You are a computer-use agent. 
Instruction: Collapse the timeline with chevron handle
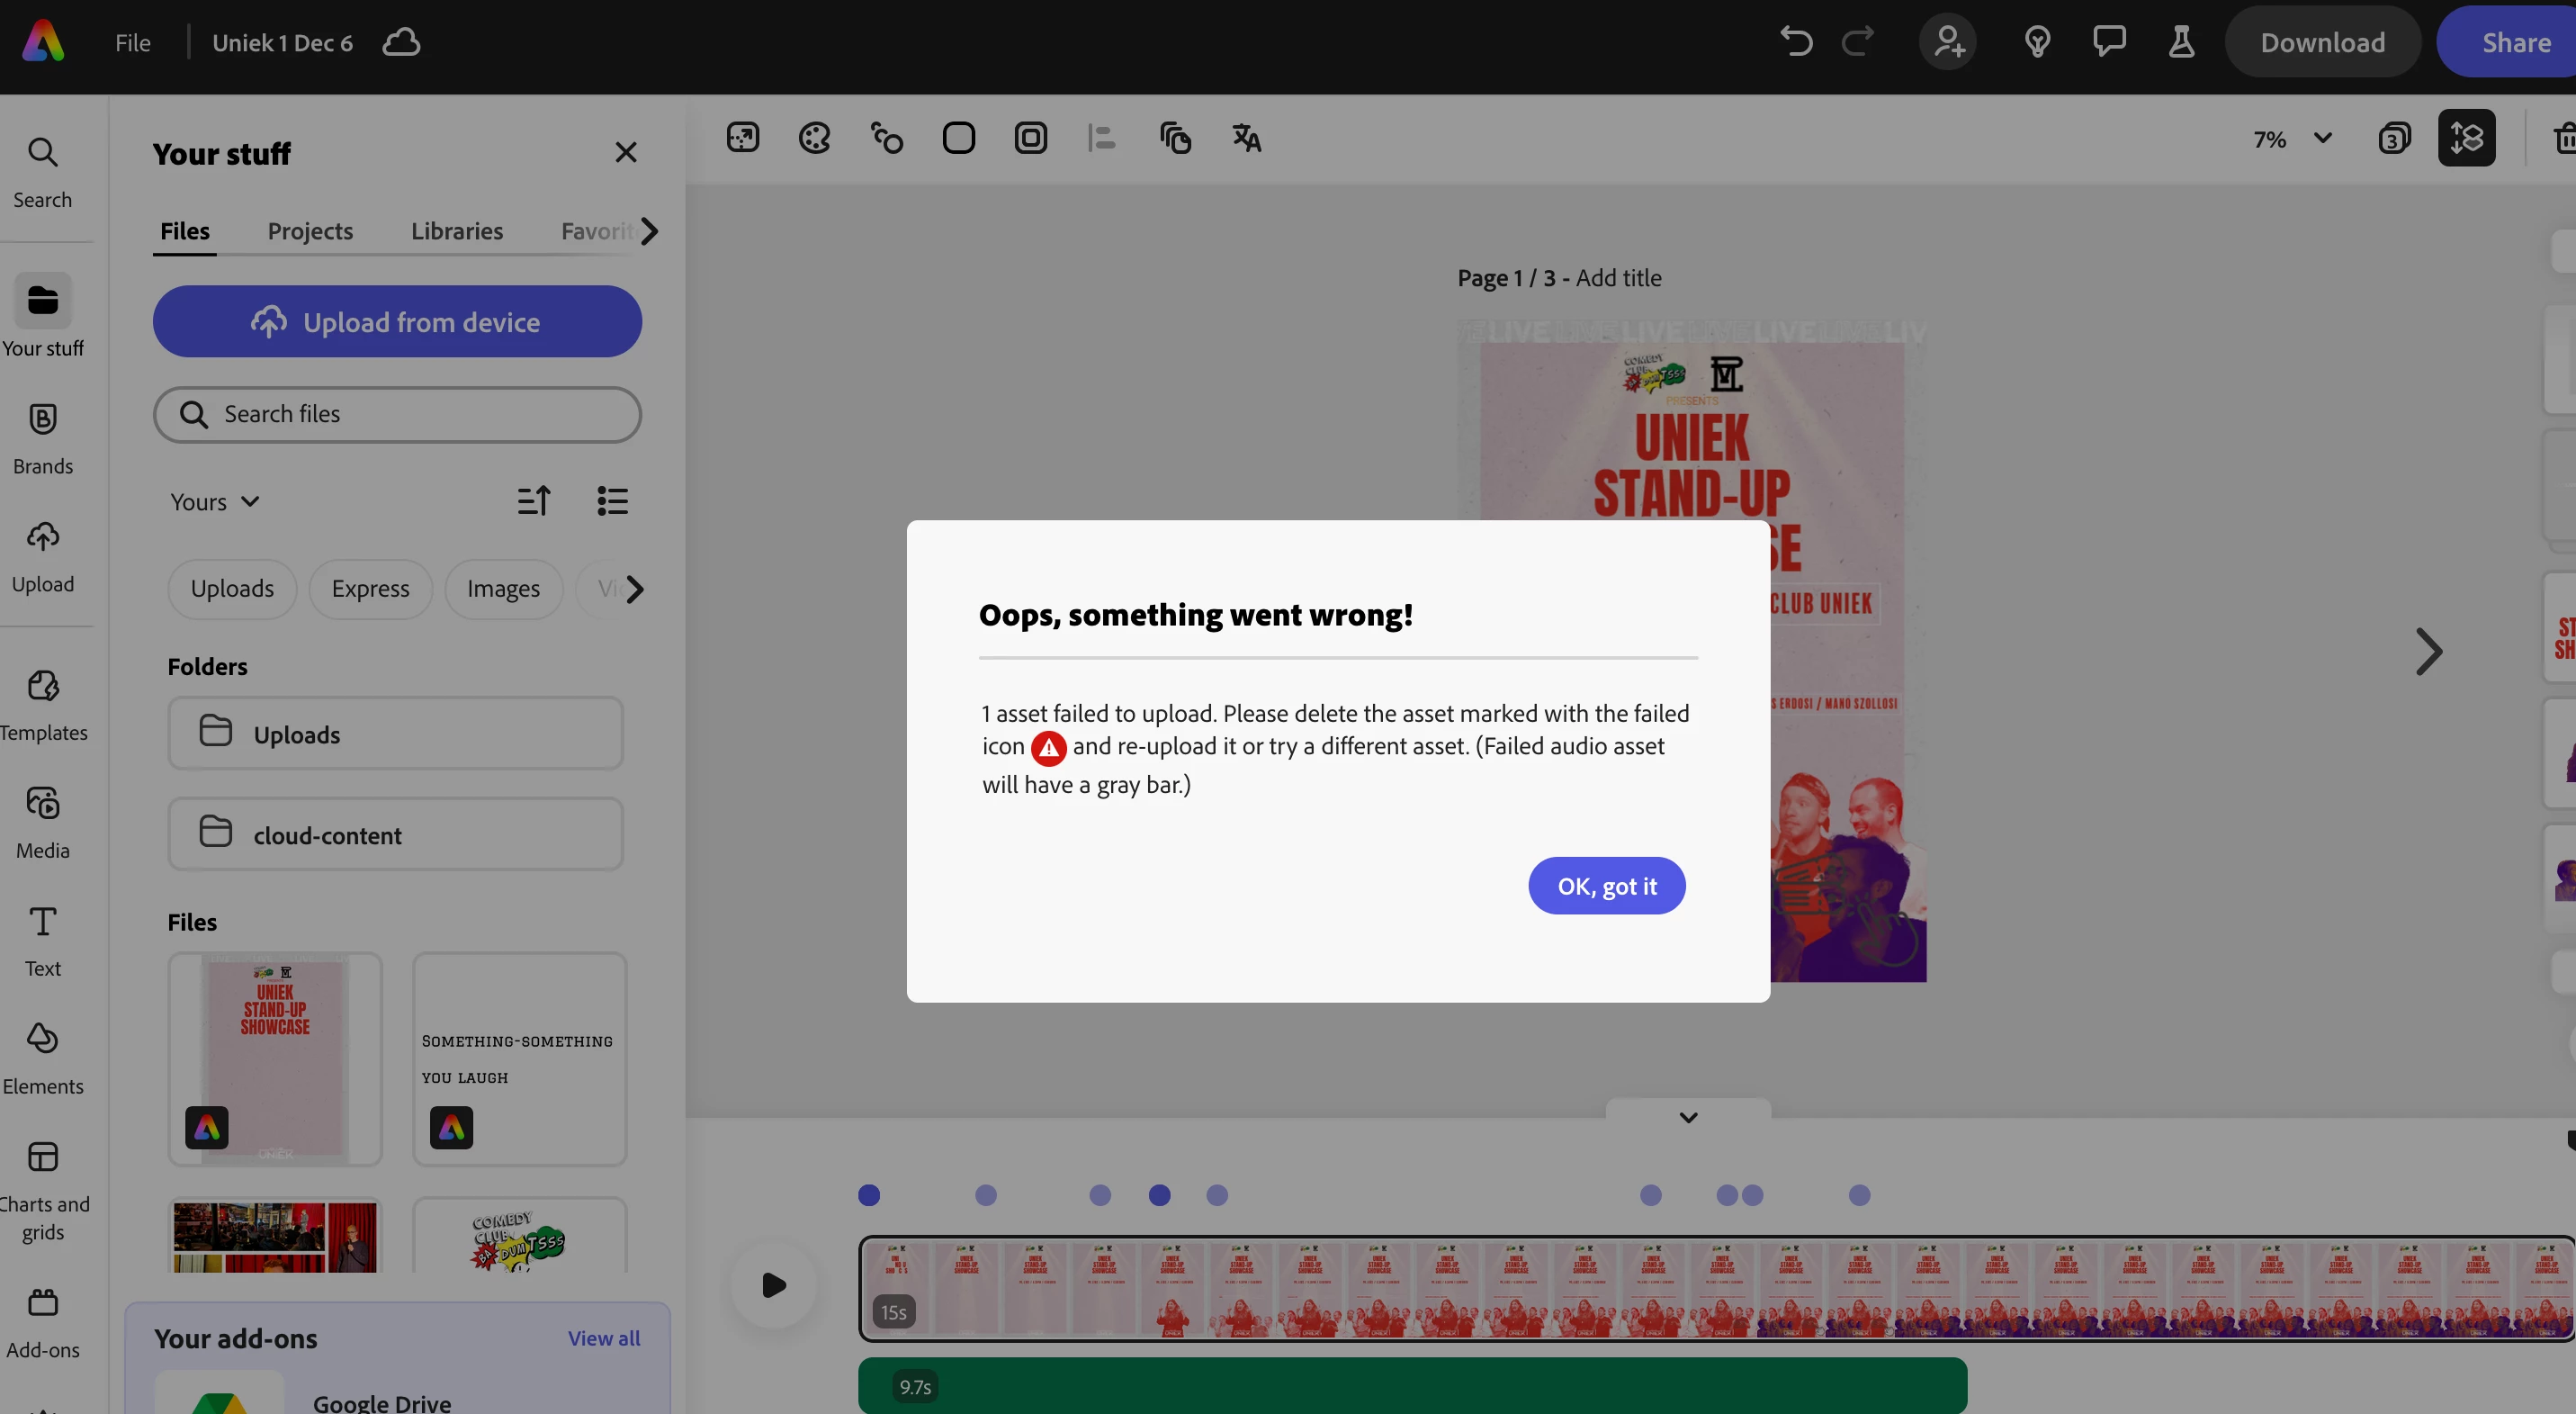1688,1117
